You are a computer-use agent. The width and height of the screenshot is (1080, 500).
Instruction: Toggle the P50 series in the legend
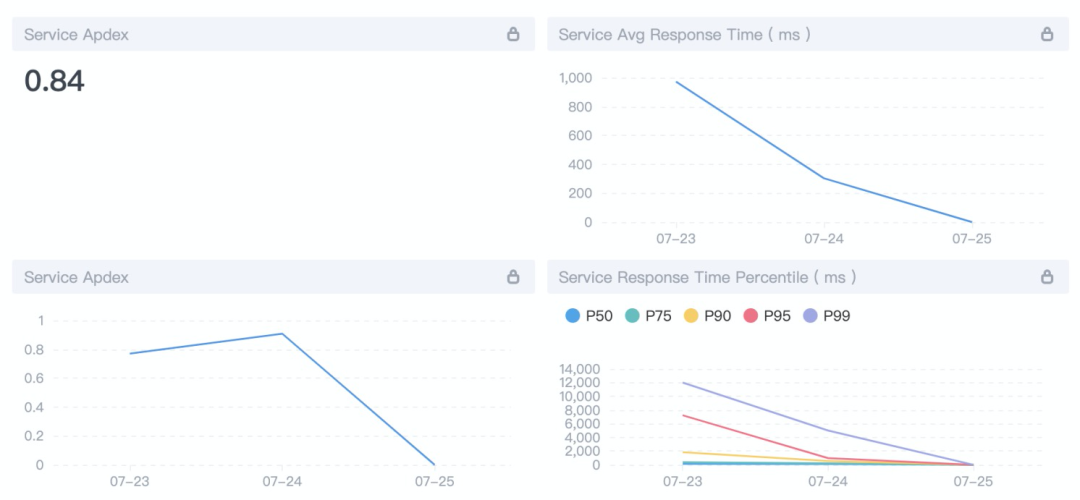pos(588,316)
